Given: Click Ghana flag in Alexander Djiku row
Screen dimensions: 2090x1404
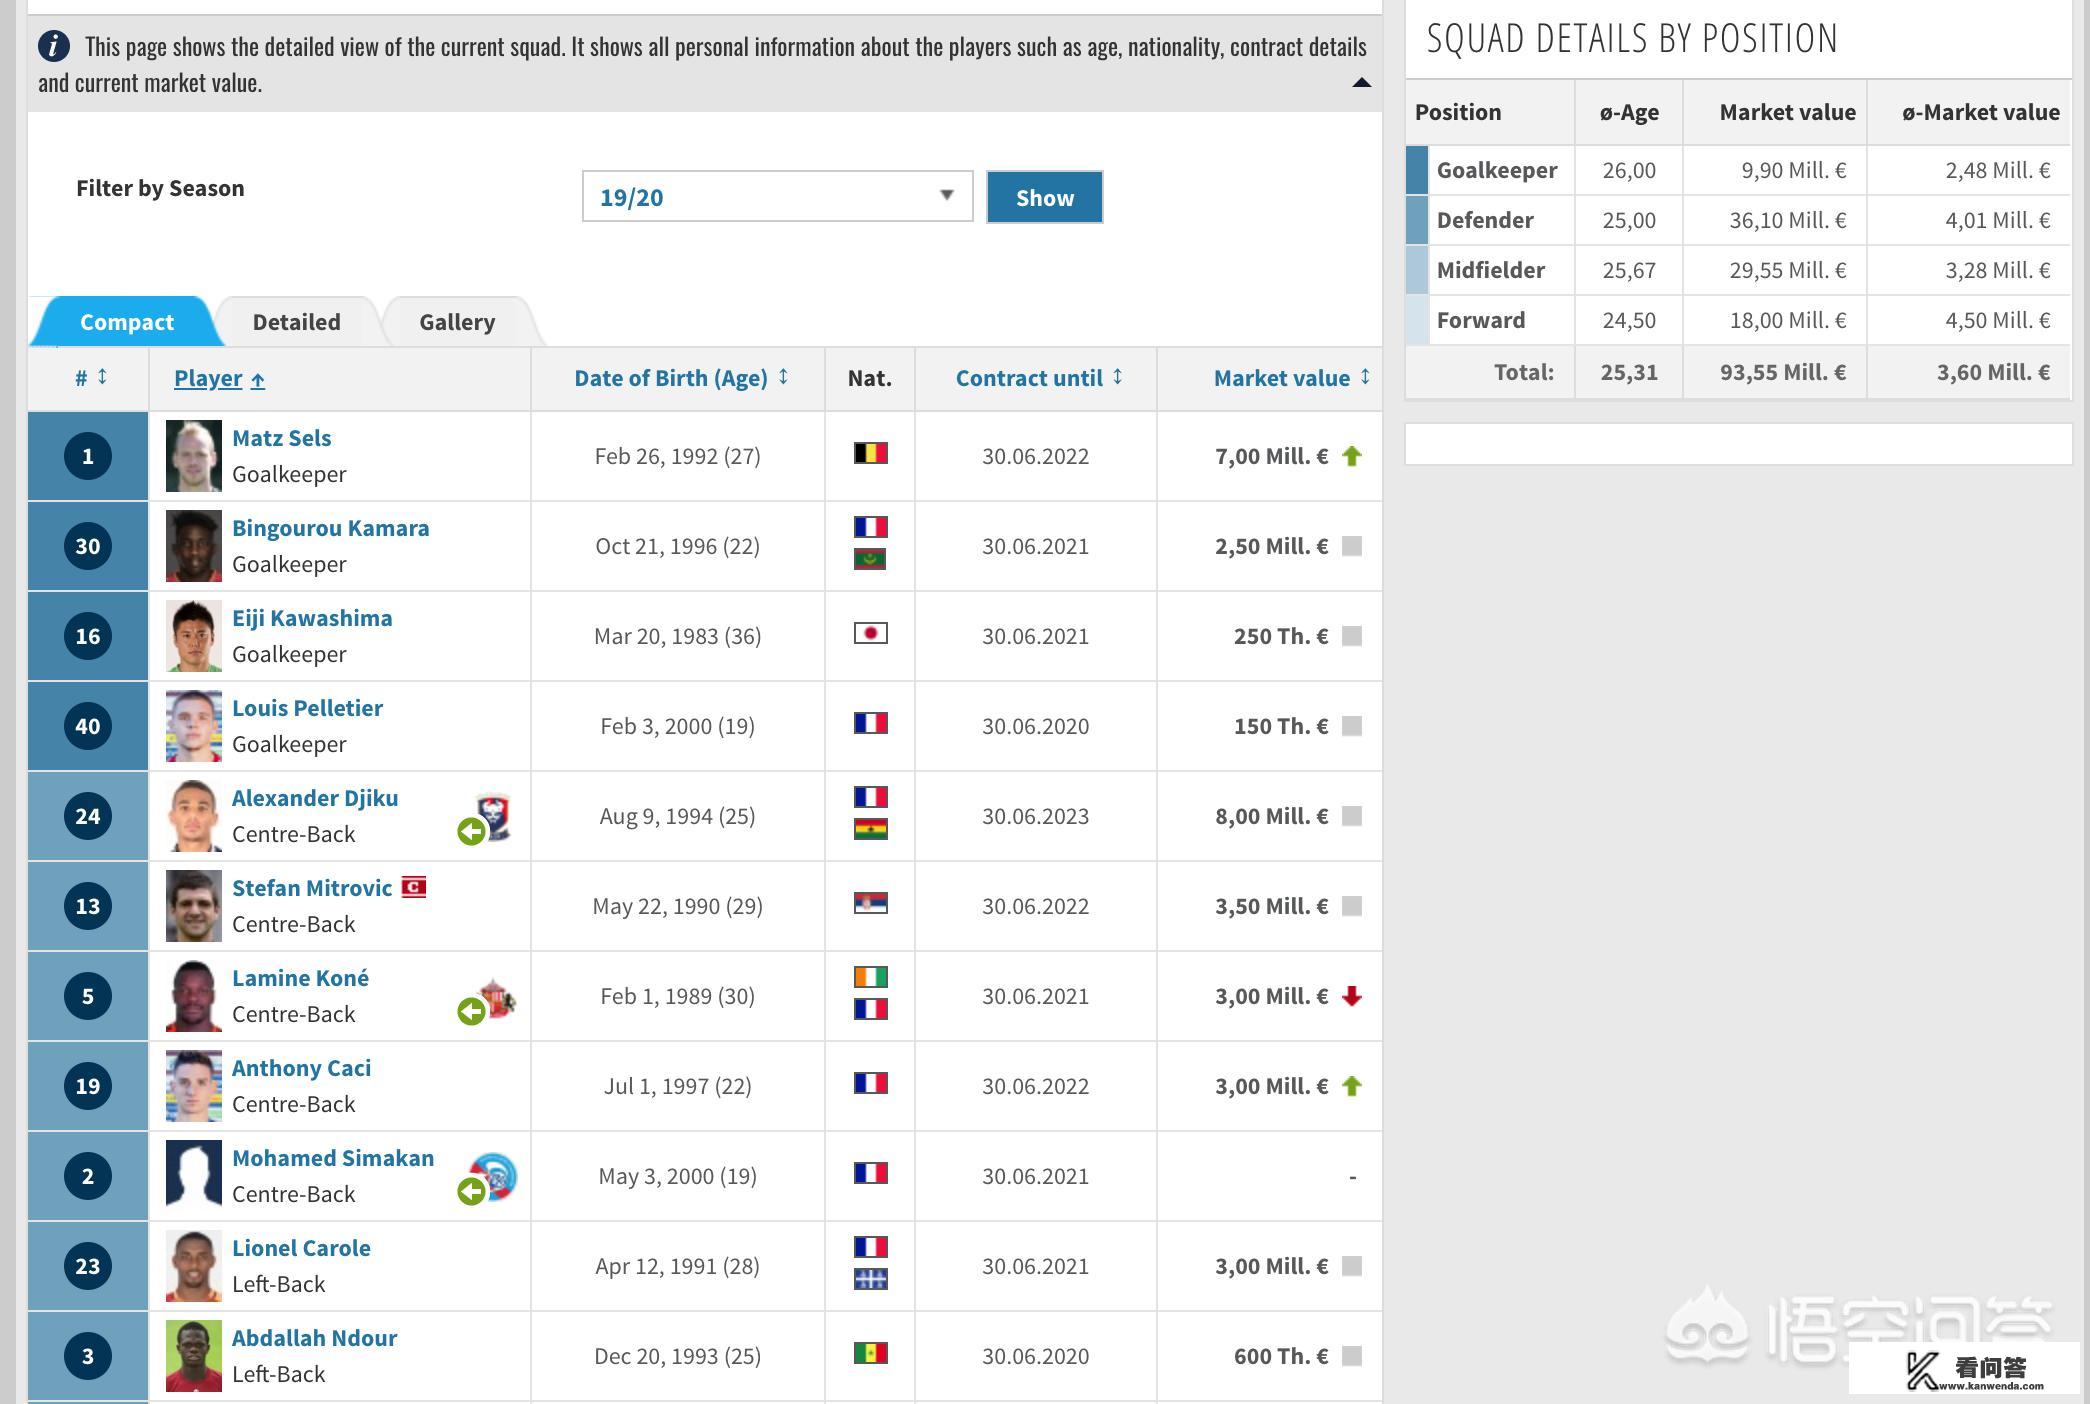Looking at the screenshot, I should 870,829.
